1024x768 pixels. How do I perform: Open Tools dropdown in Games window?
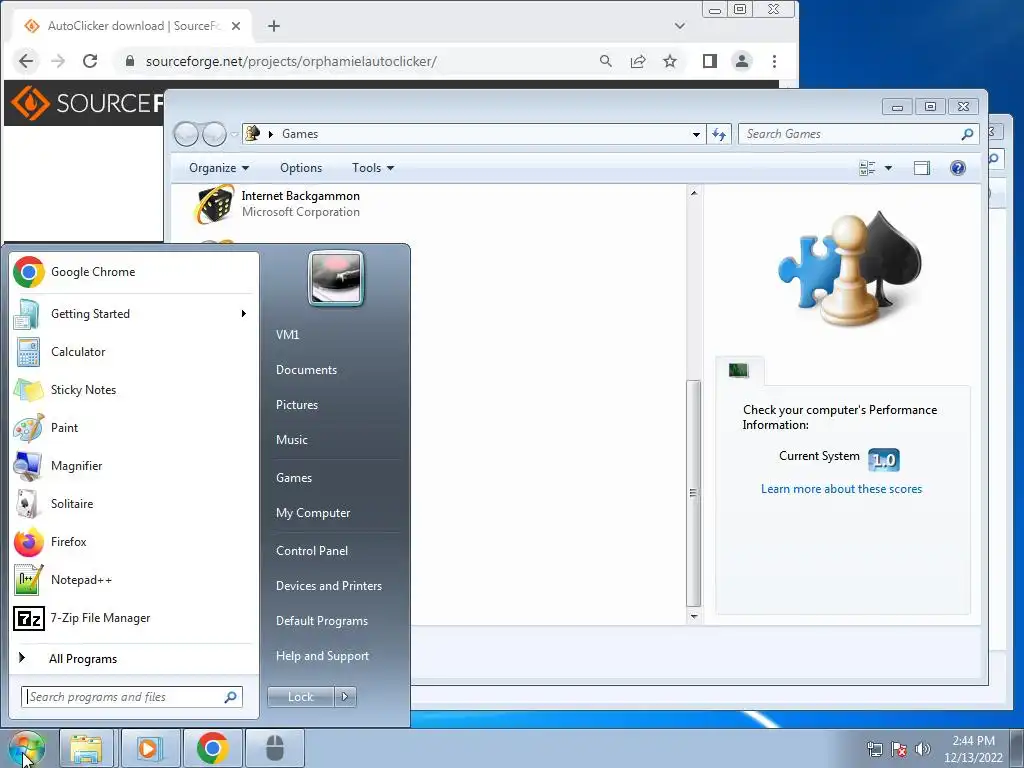[373, 168]
